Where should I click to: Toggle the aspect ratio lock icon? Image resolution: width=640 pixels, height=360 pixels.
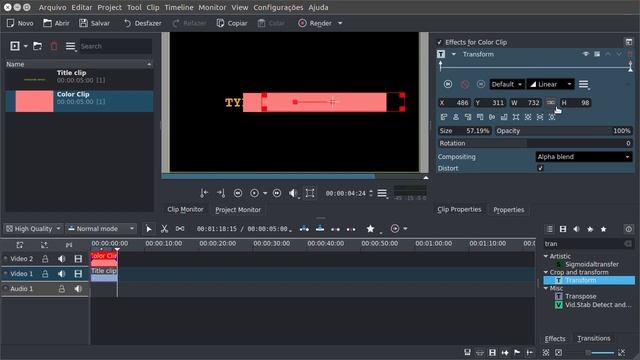551,102
